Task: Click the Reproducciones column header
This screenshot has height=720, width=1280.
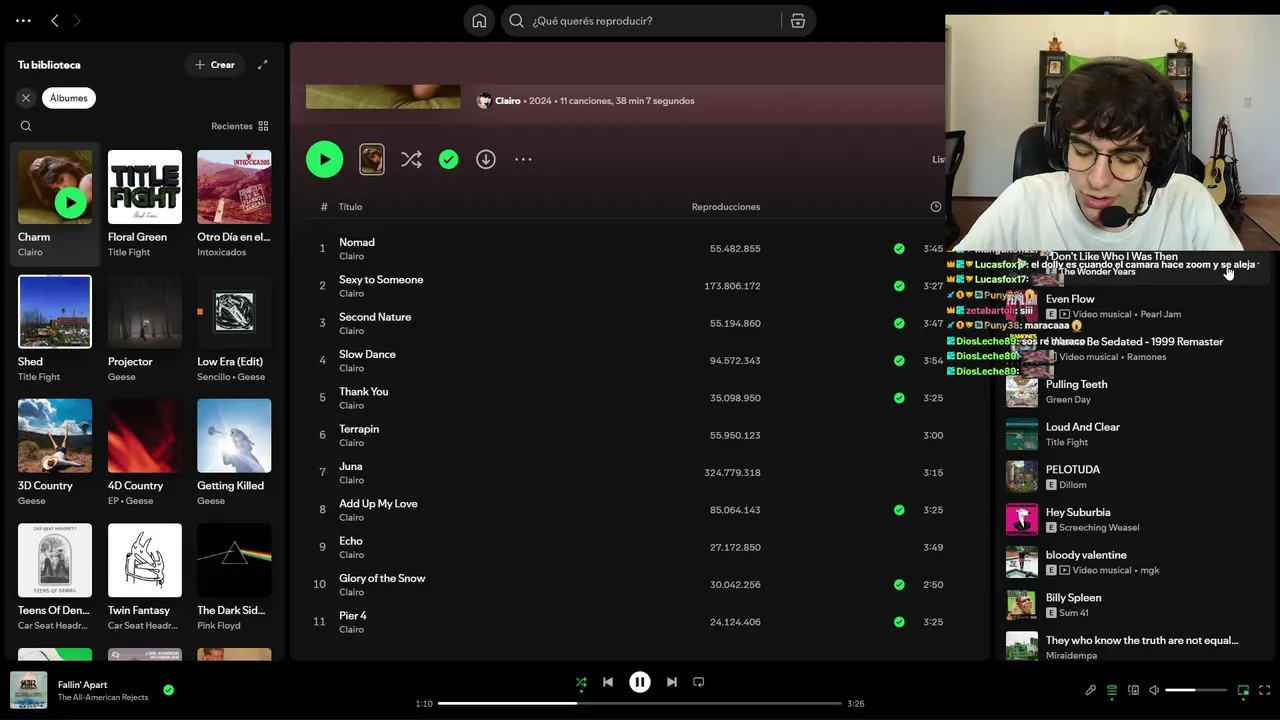Action: point(726,207)
